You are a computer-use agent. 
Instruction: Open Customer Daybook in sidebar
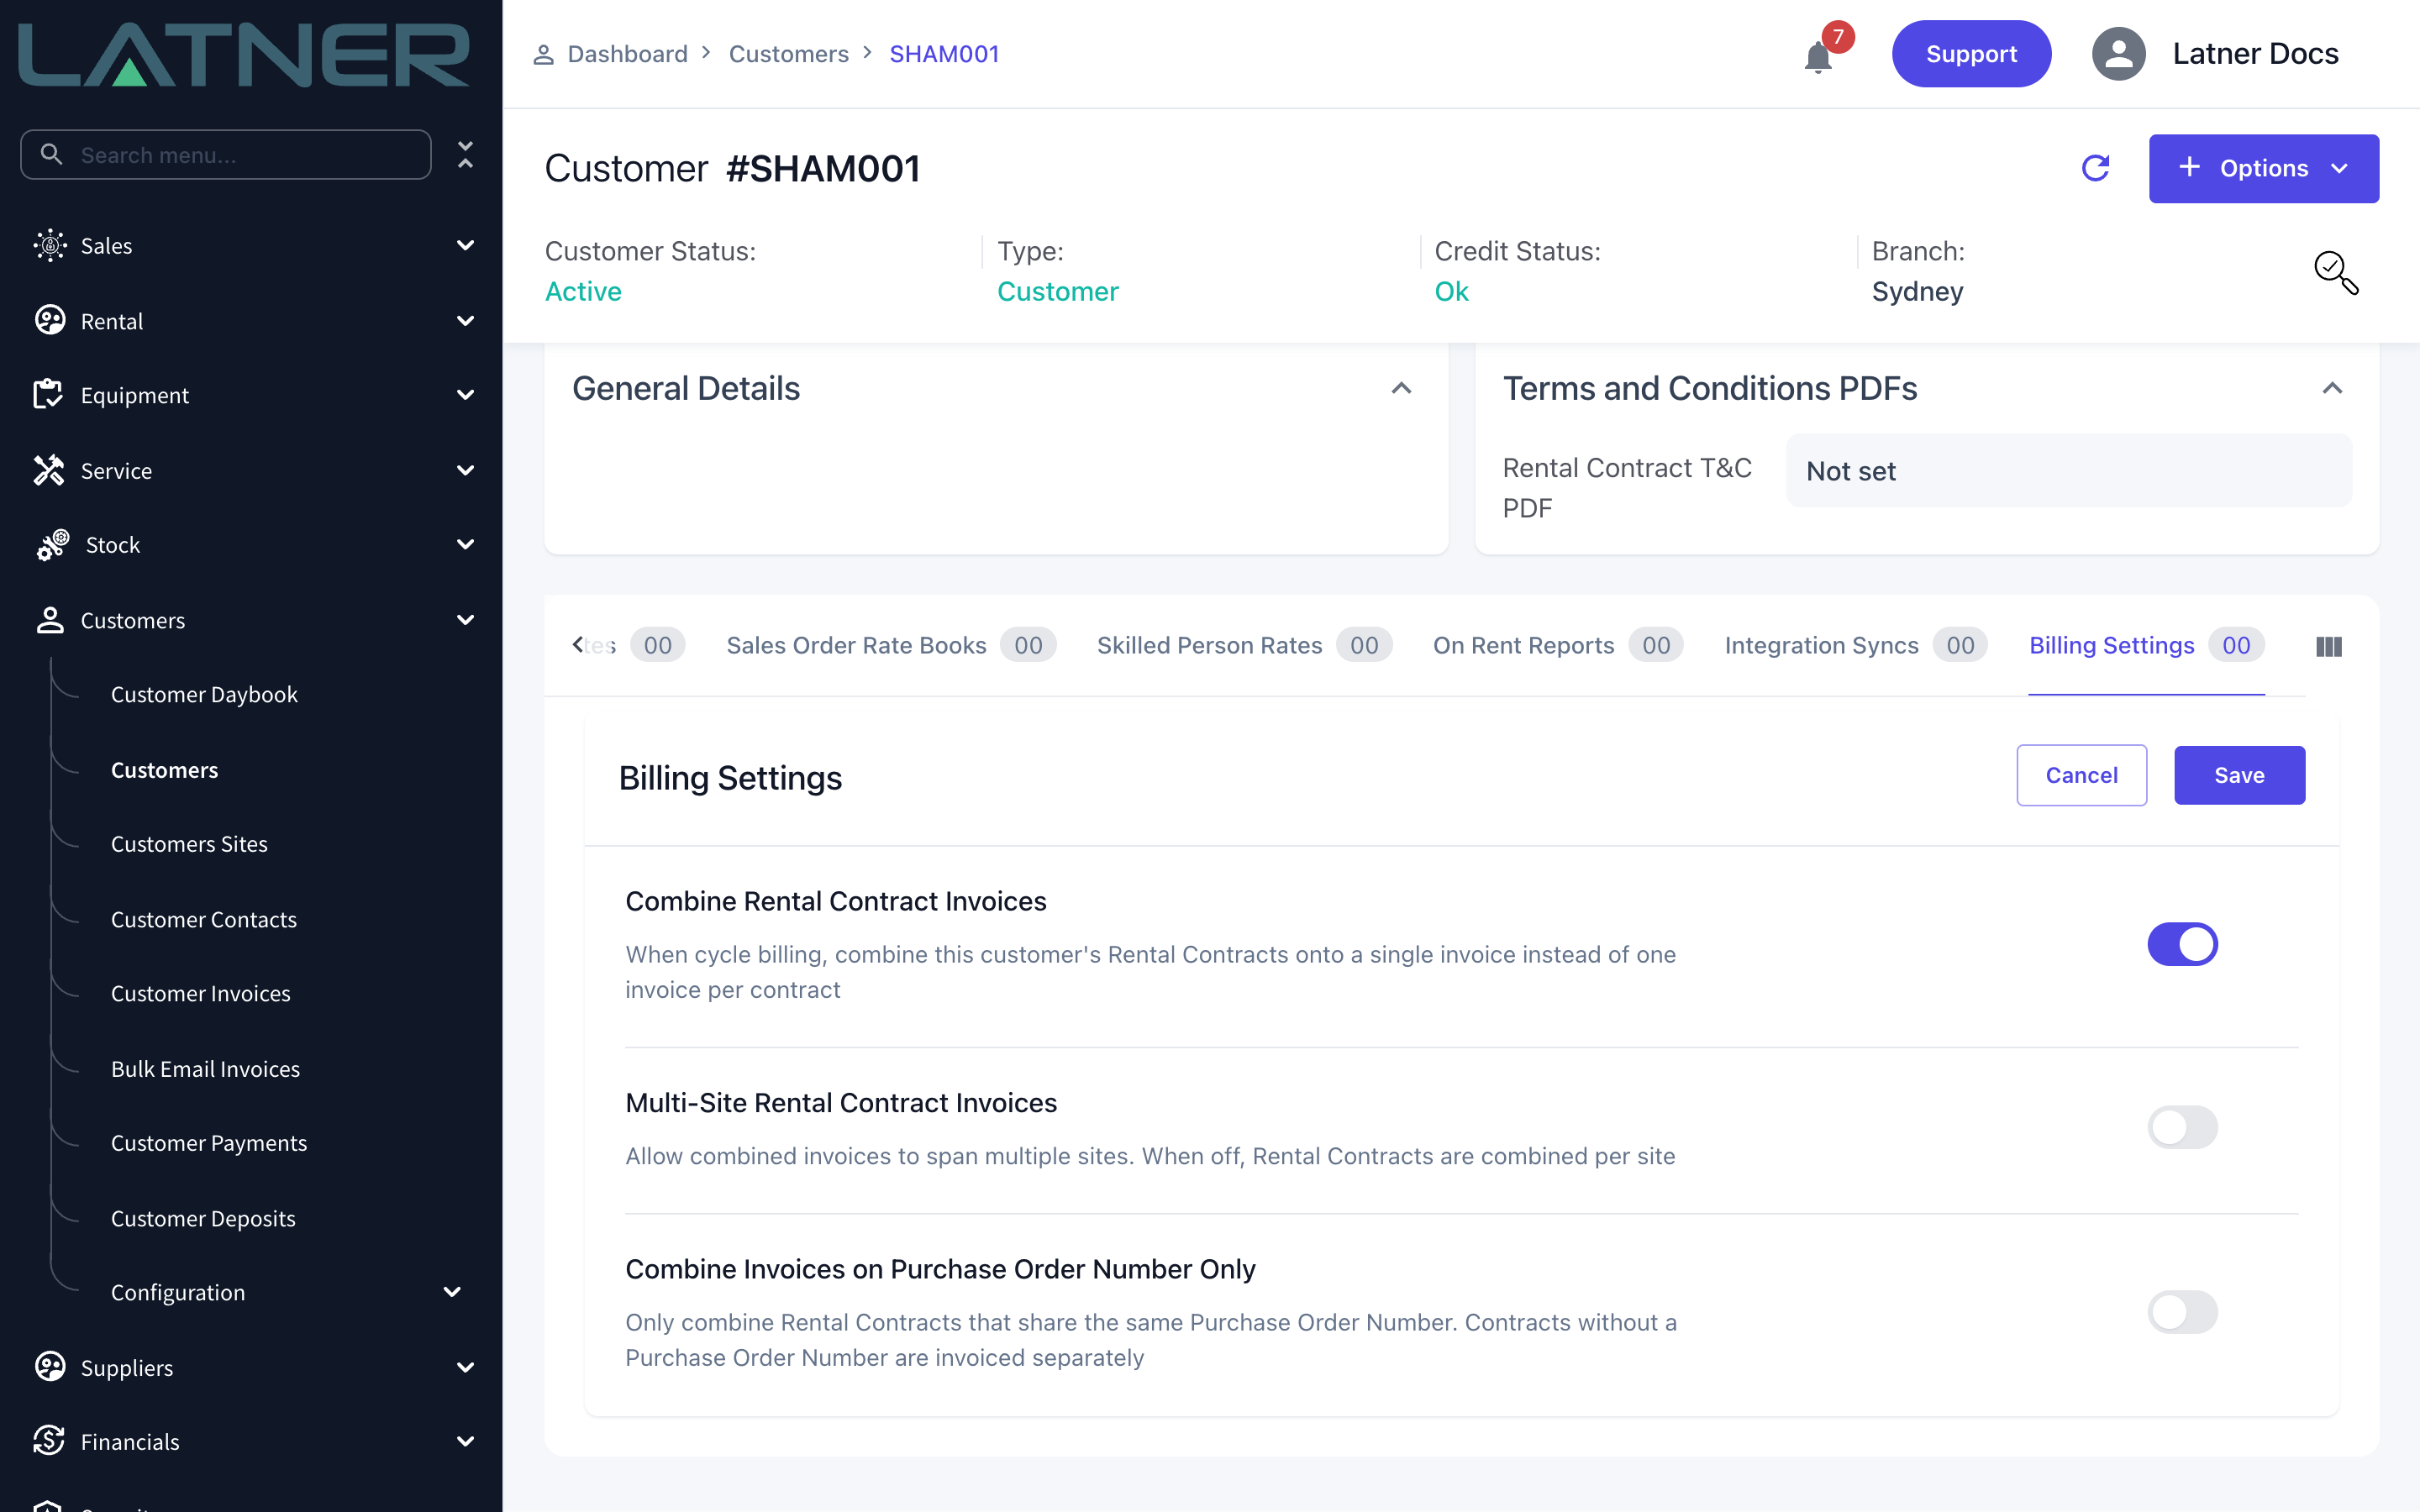204,694
